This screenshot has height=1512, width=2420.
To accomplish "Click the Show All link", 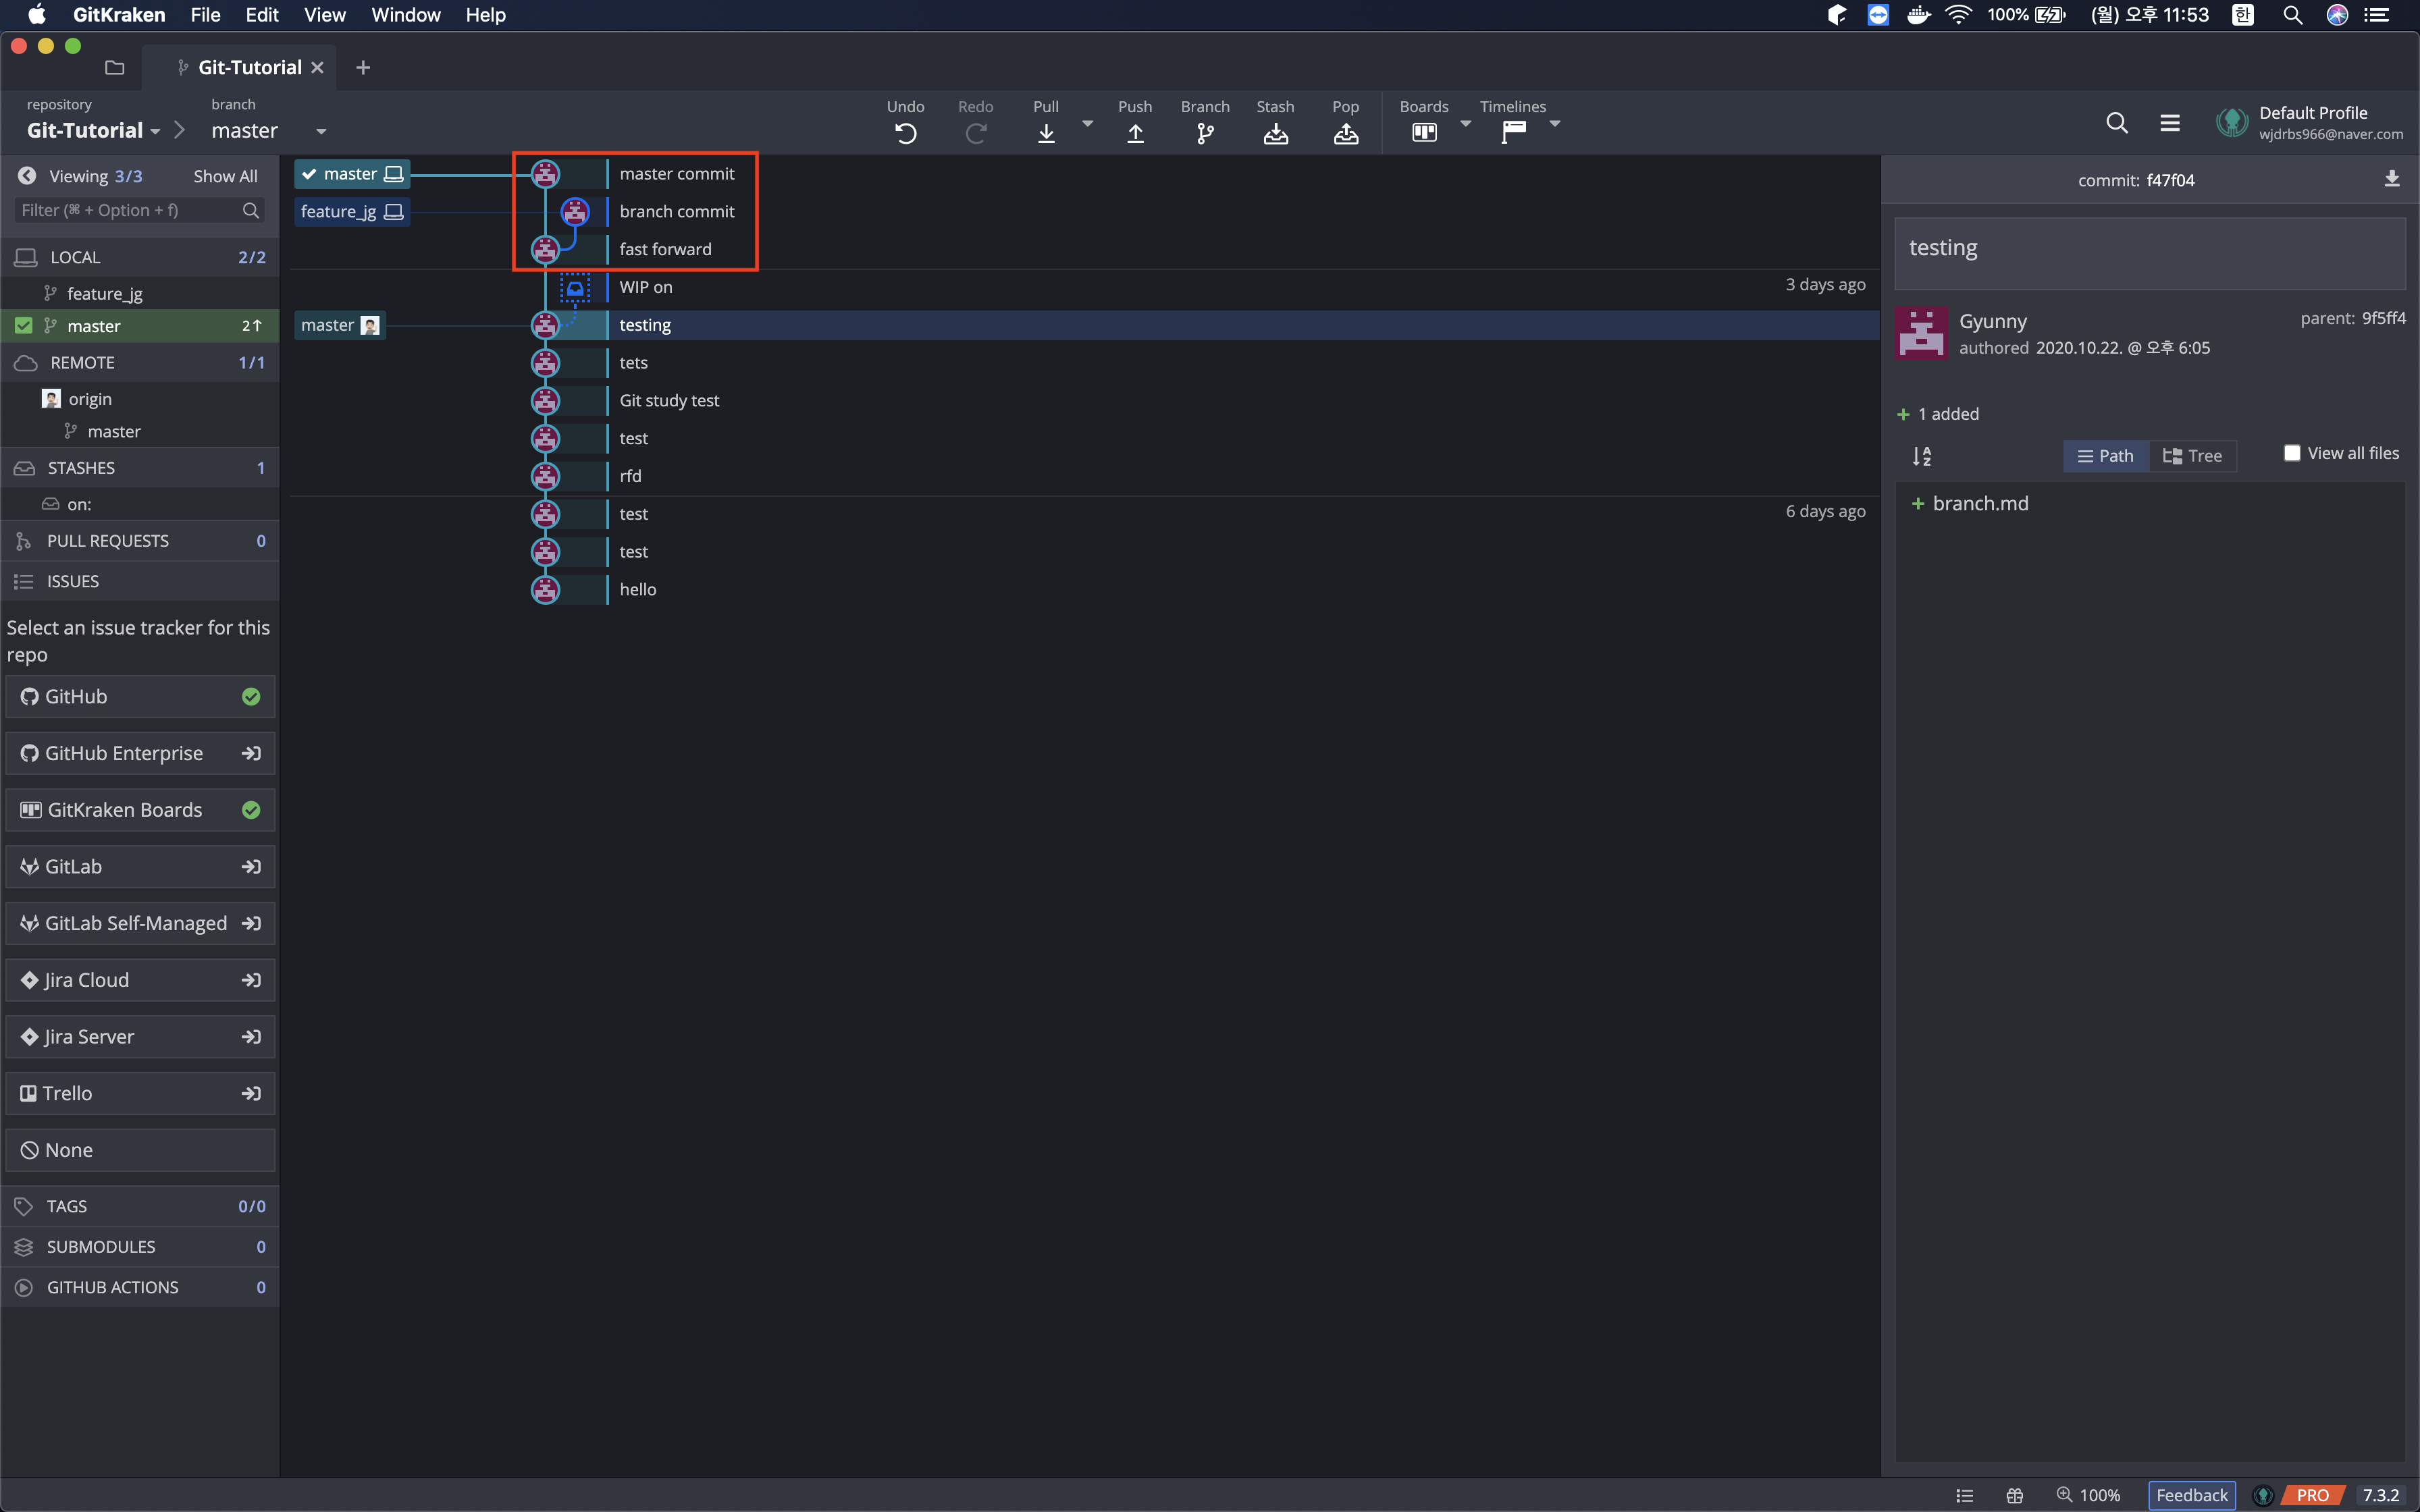I will (x=225, y=176).
